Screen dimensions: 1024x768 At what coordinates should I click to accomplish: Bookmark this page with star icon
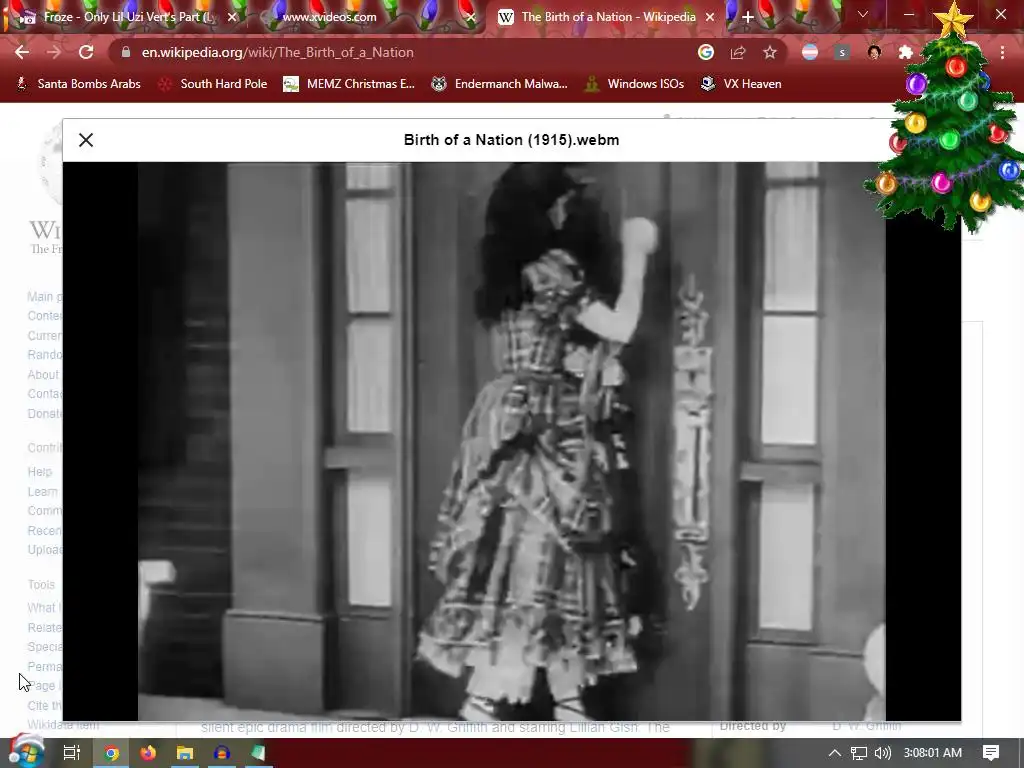tap(770, 52)
